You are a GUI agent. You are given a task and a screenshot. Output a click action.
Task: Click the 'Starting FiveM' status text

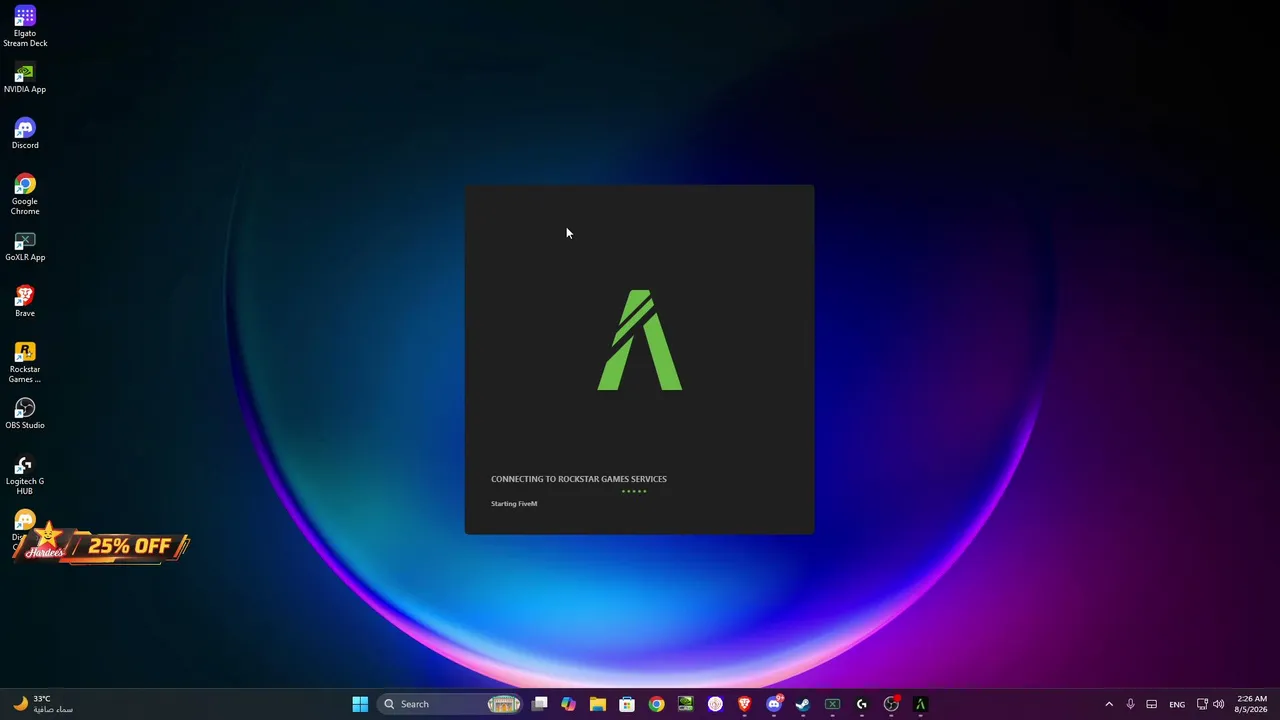[514, 504]
